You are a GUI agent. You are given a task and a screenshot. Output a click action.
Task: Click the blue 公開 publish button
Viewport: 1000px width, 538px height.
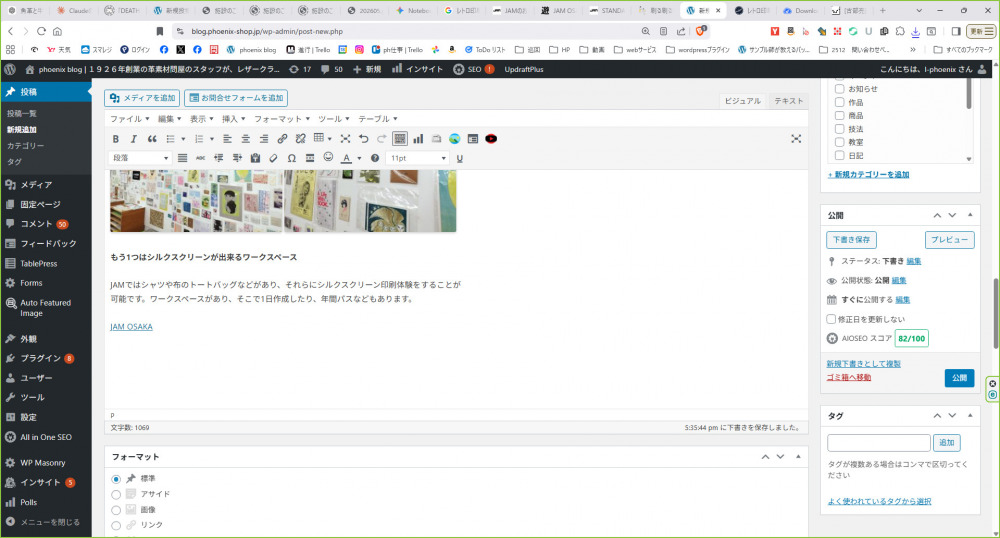click(958, 378)
